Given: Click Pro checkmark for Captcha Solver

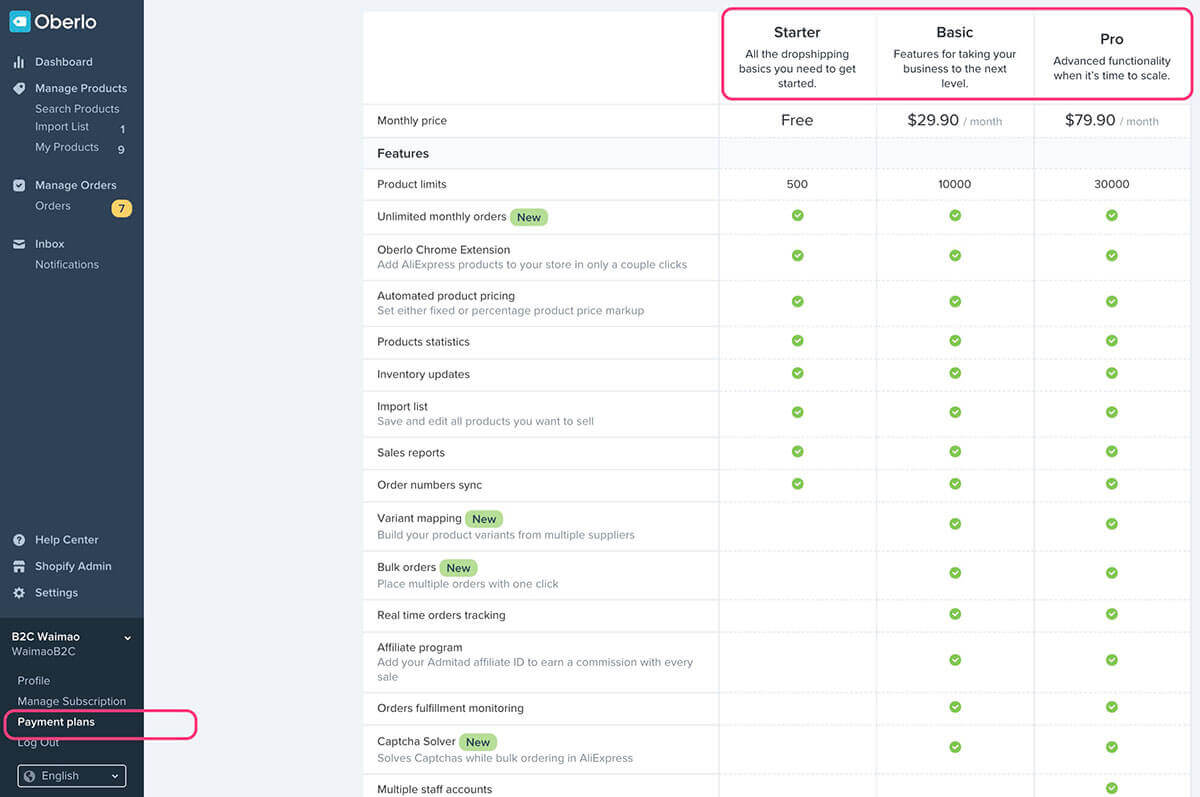Looking at the screenshot, I should [1112, 747].
